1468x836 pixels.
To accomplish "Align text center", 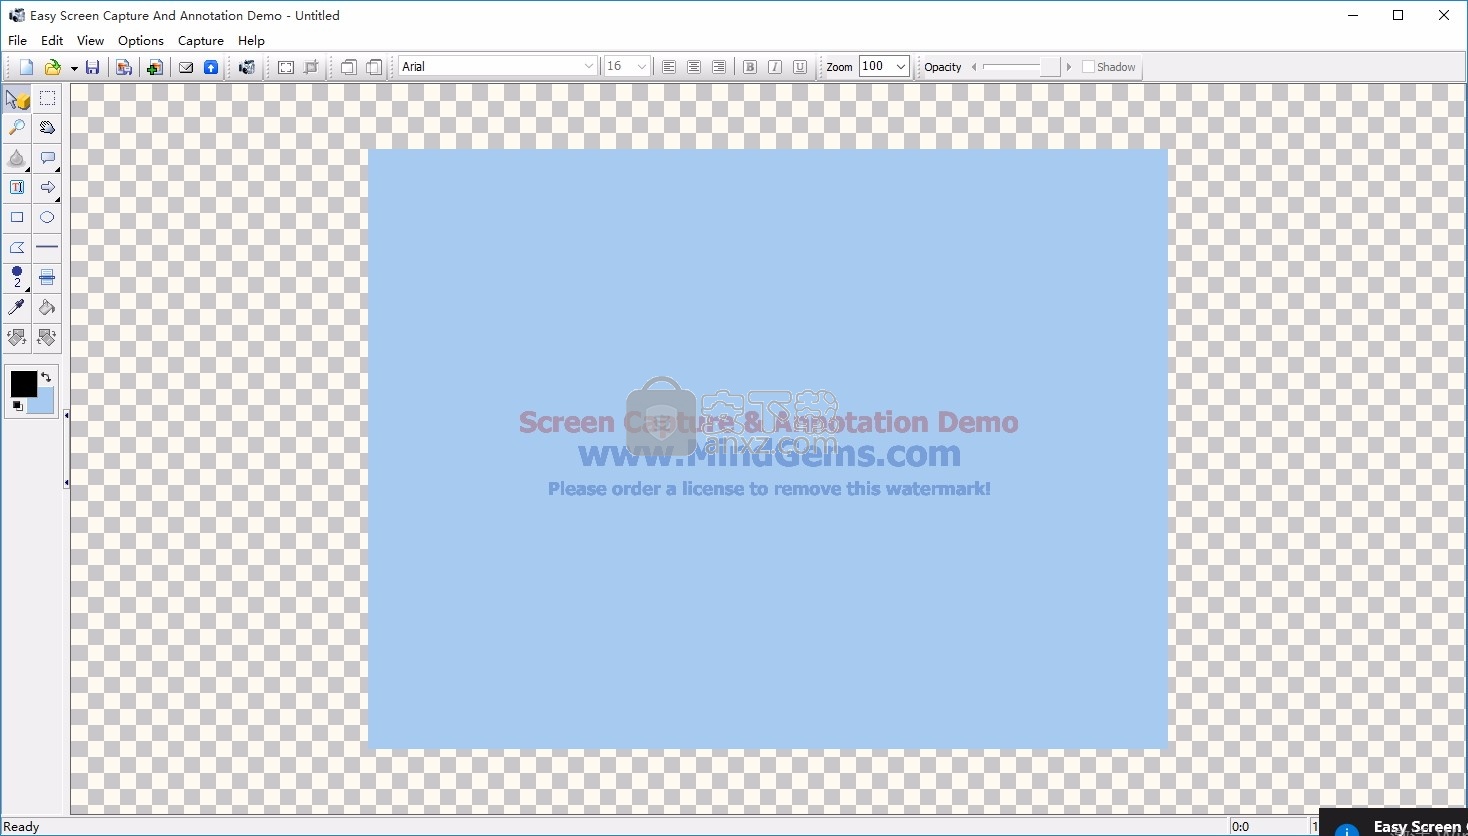I will click(694, 67).
